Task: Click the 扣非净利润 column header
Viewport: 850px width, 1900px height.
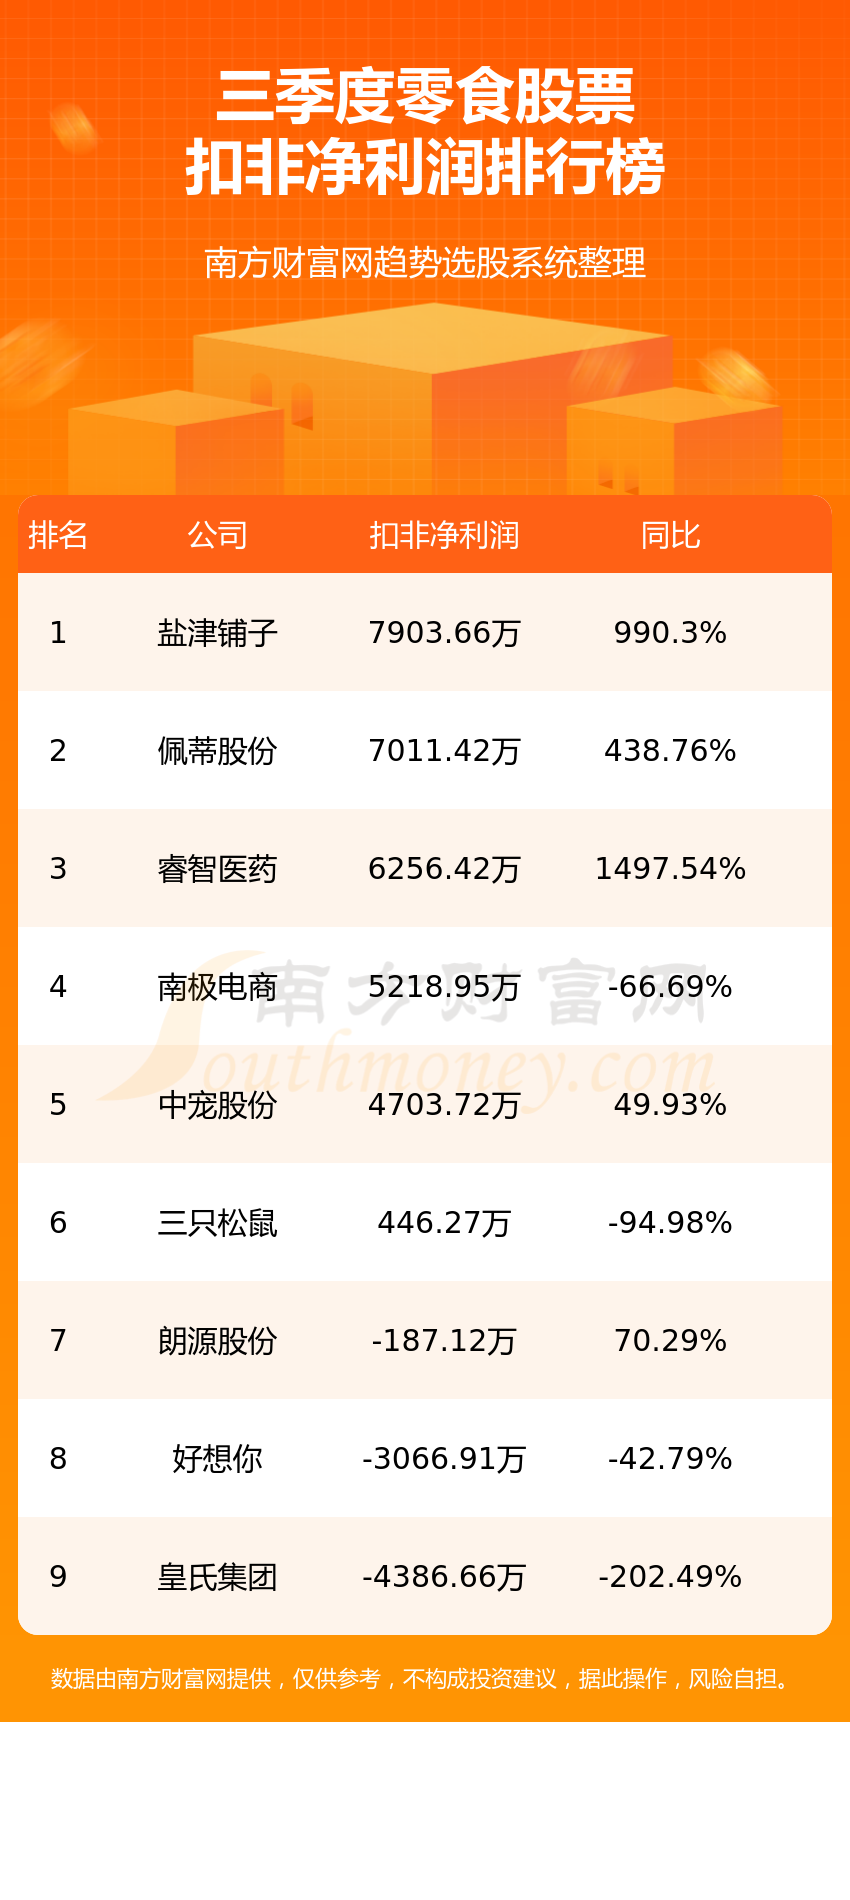Action: (444, 535)
